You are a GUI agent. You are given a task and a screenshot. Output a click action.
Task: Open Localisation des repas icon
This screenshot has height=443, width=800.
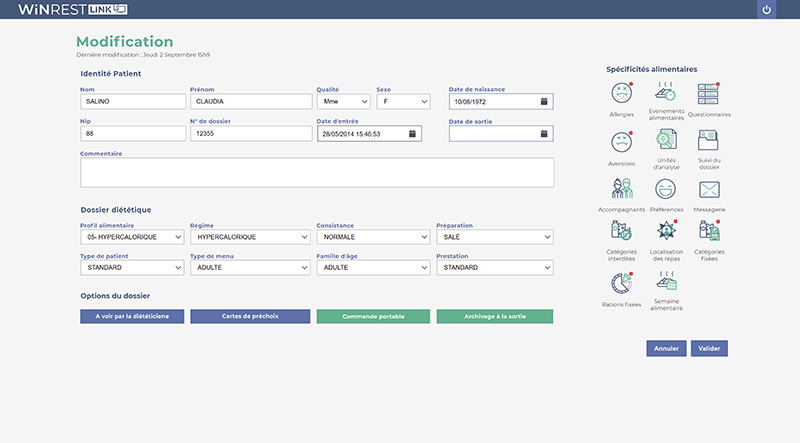point(666,231)
